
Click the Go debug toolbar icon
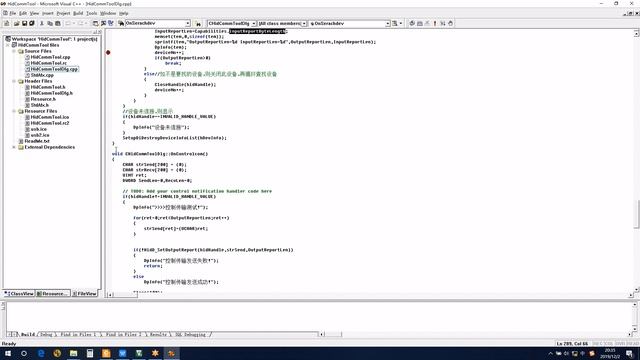[442, 24]
